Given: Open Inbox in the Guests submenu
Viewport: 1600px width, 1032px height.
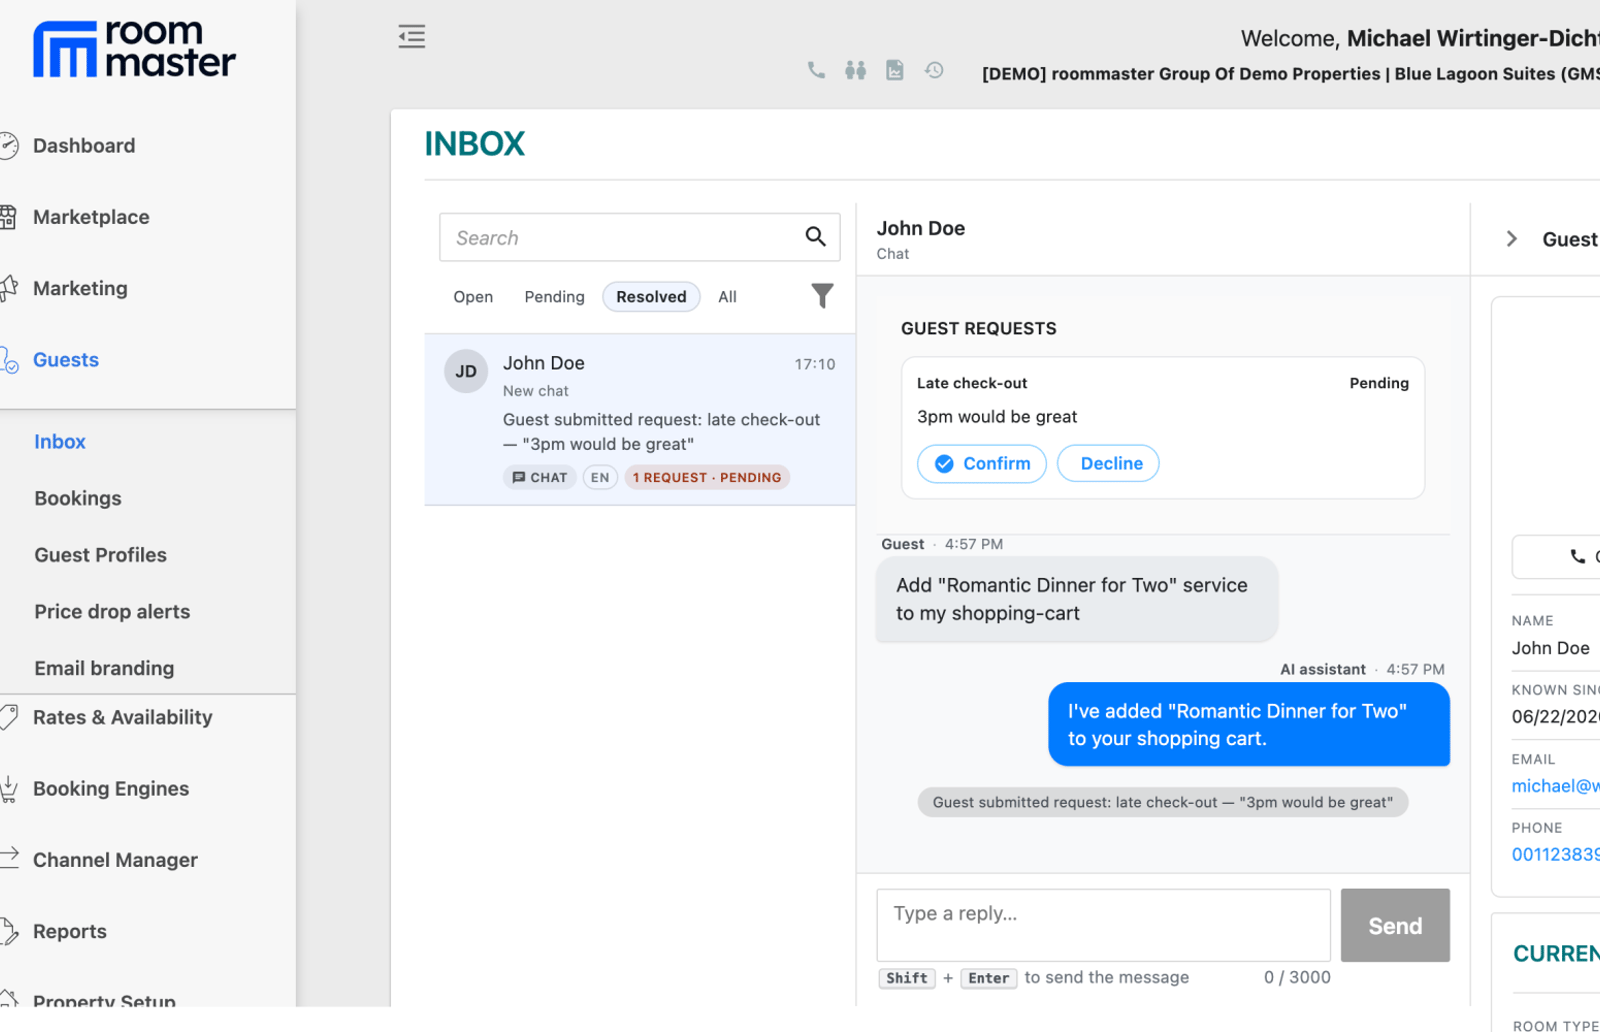Looking at the screenshot, I should (60, 442).
